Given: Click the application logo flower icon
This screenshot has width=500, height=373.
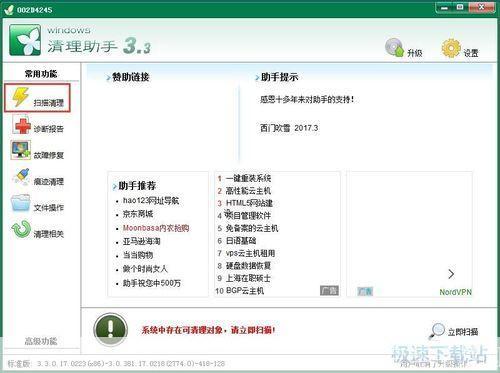Looking at the screenshot, I should pyautogui.click(x=25, y=40).
